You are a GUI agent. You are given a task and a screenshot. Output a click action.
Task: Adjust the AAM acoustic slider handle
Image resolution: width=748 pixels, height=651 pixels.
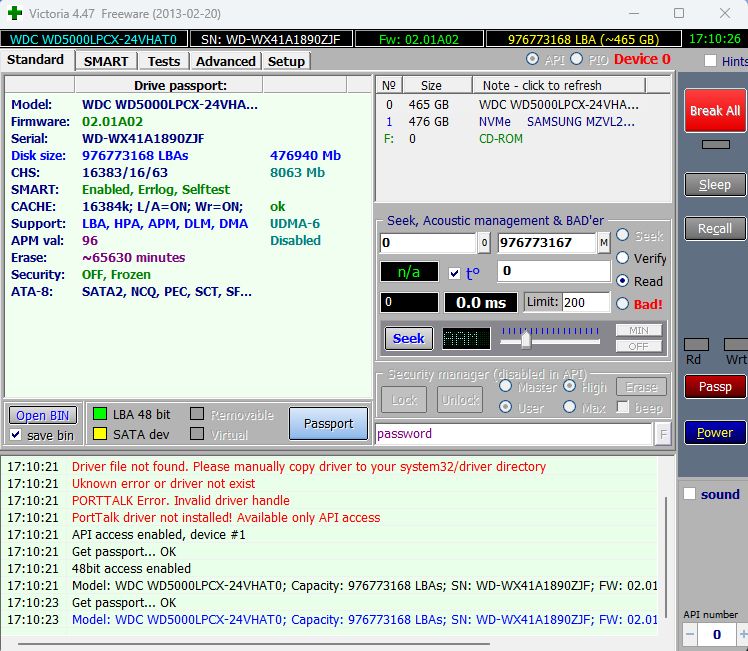526,341
